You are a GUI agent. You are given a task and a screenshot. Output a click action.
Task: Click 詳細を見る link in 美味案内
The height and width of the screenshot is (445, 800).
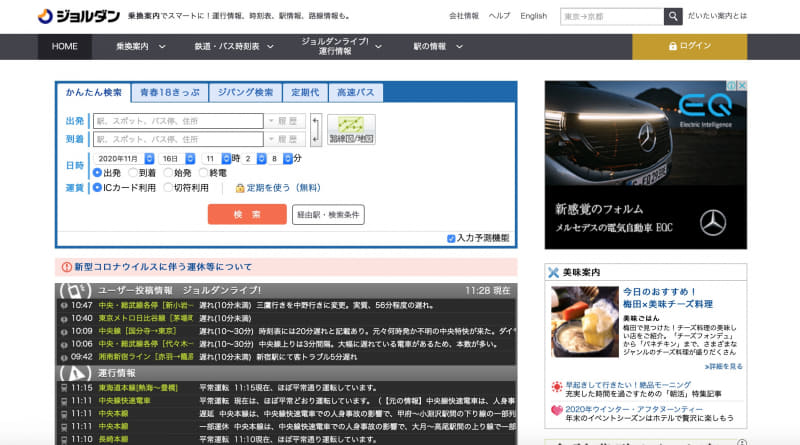click(x=724, y=366)
